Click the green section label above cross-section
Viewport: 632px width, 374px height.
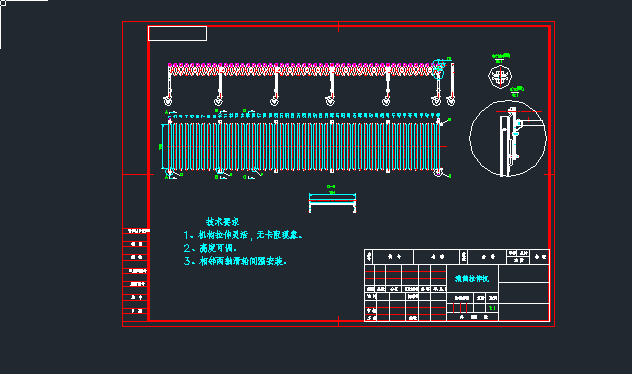click(x=331, y=187)
